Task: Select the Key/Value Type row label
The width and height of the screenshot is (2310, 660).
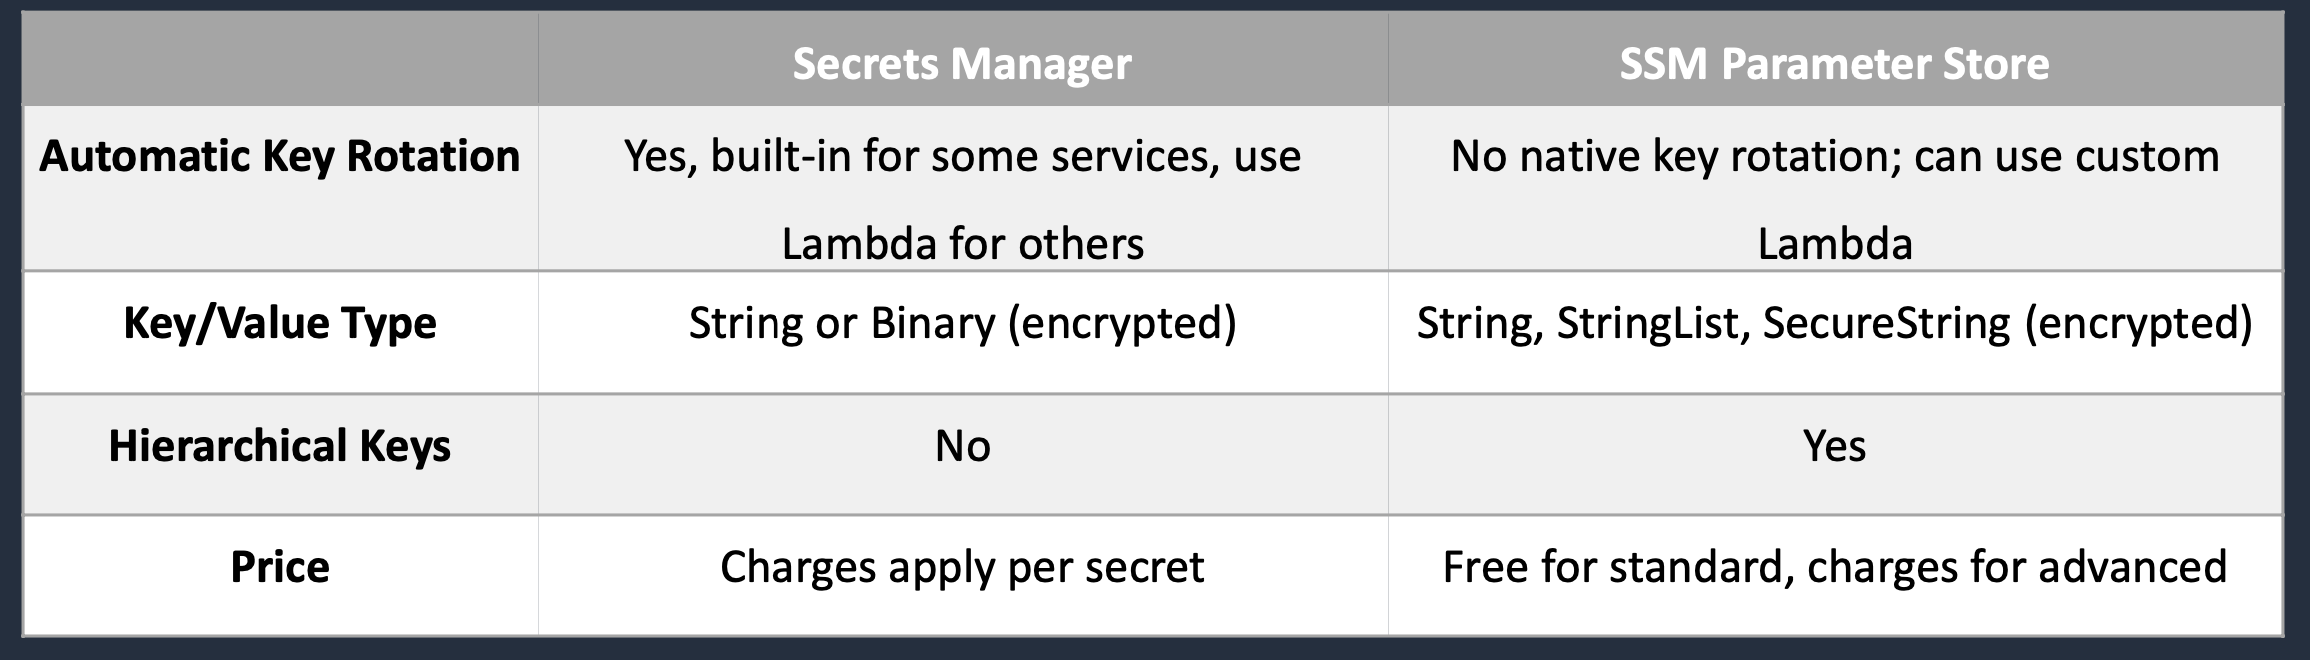Action: (280, 323)
